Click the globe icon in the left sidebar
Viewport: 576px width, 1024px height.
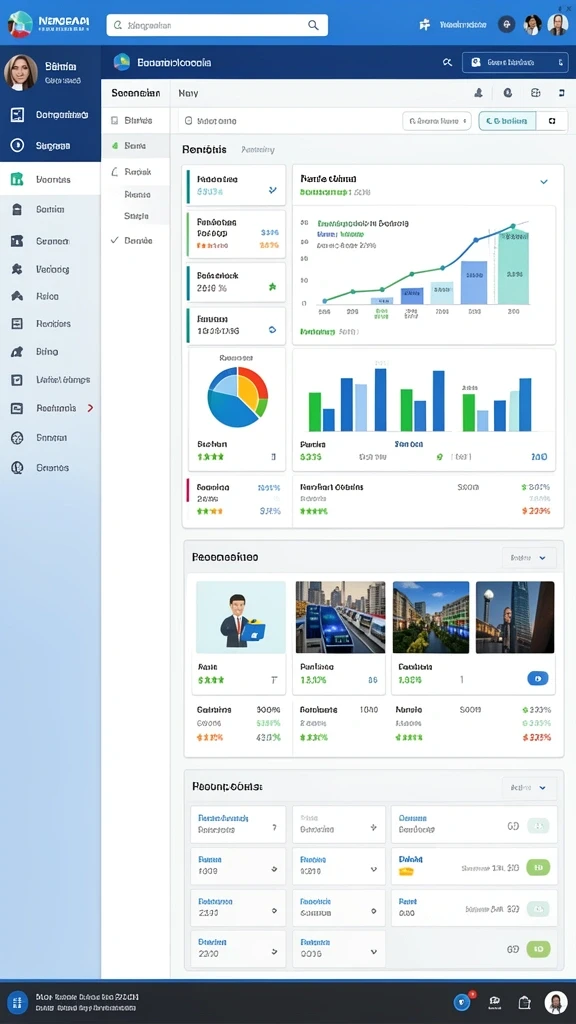click(x=17, y=438)
